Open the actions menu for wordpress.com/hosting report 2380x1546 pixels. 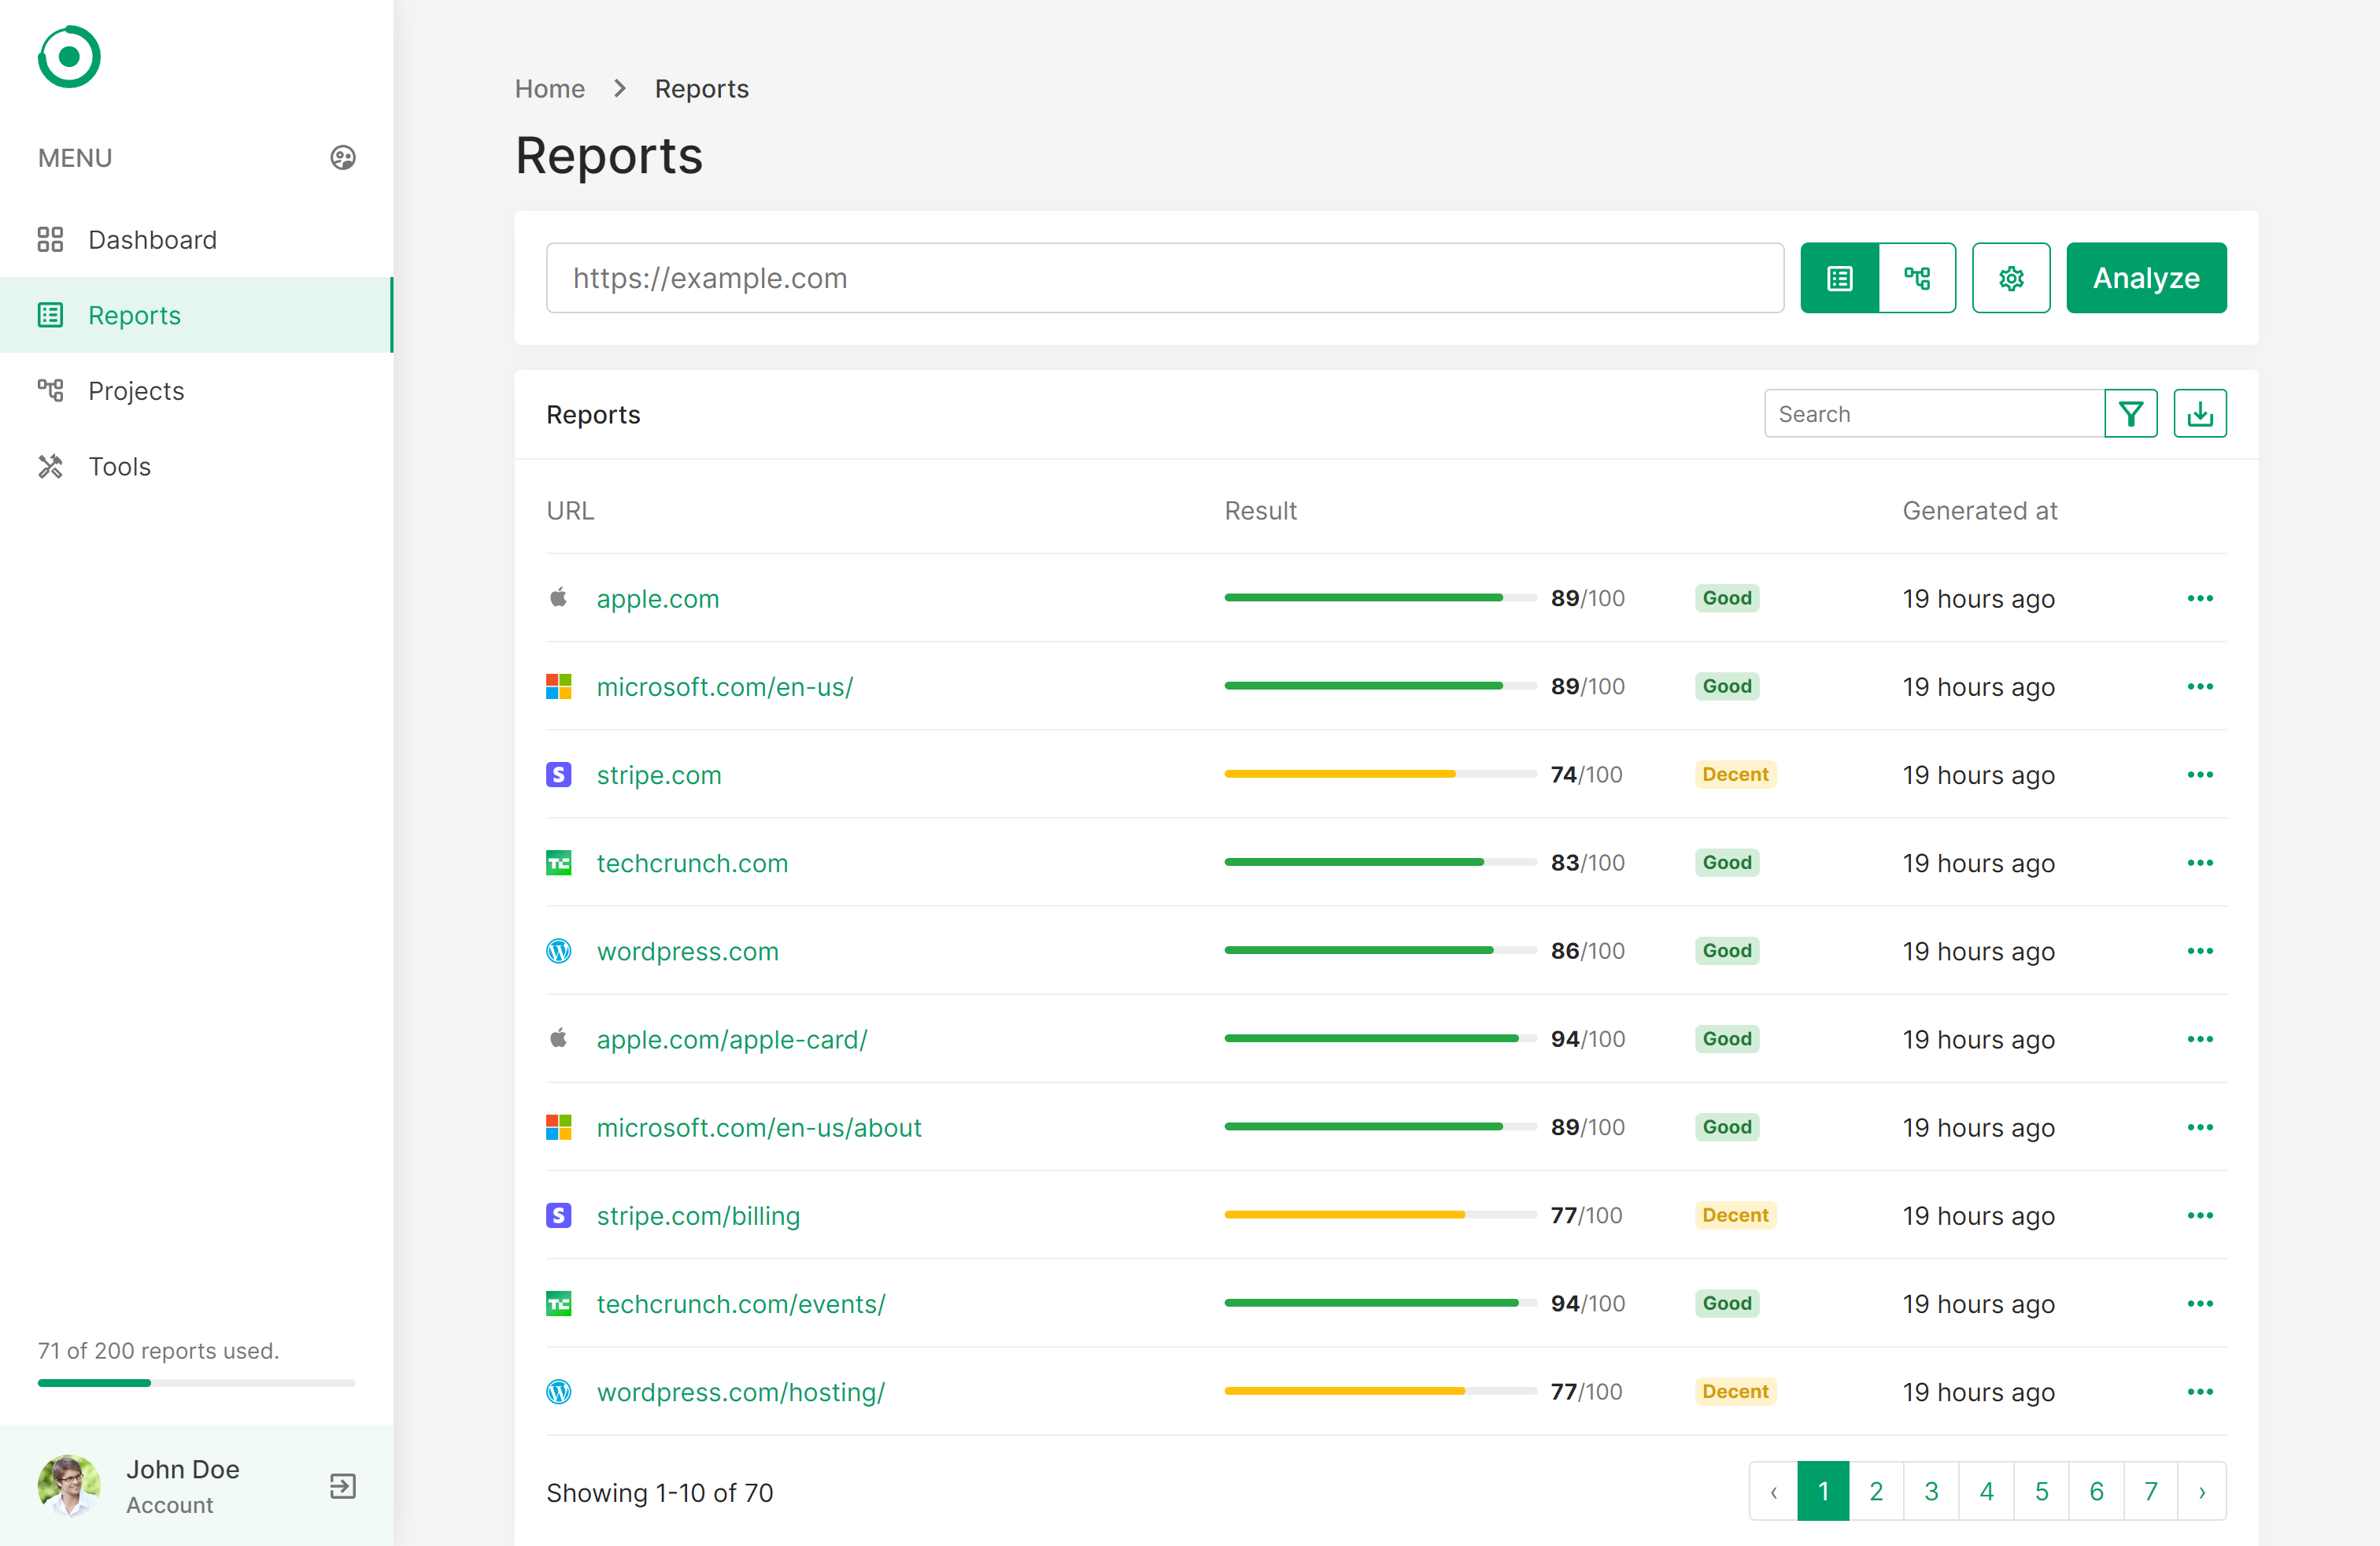point(2200,1391)
